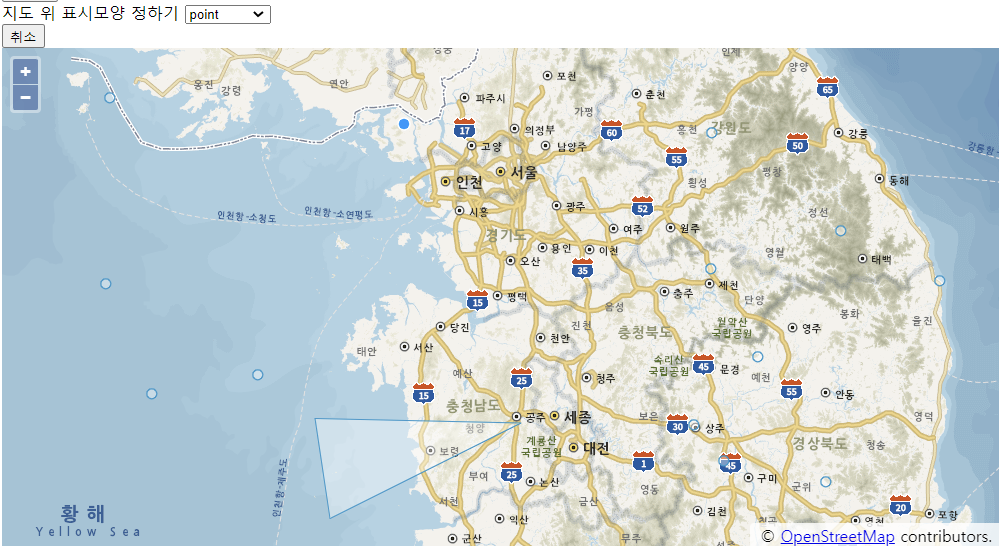This screenshot has height=546, width=999.
Task: Click the 강릉 city label
Action: (x=858, y=134)
